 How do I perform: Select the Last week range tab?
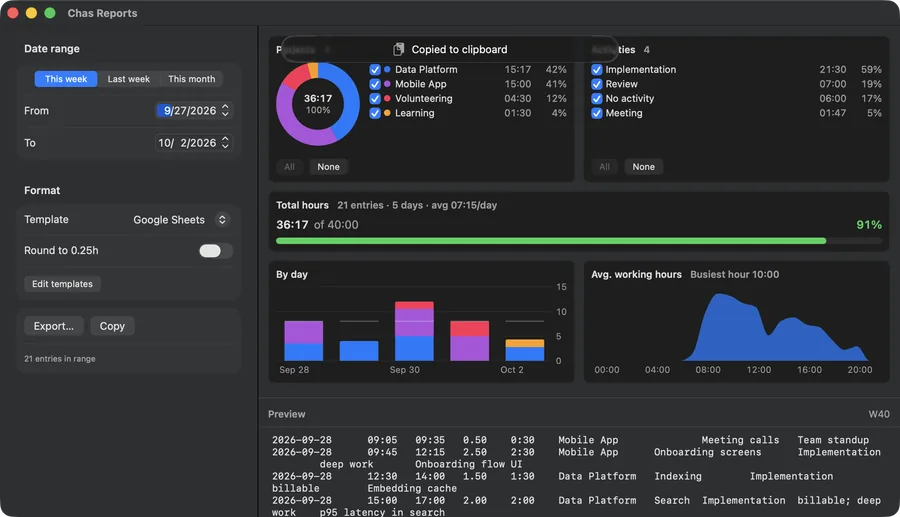pos(129,79)
